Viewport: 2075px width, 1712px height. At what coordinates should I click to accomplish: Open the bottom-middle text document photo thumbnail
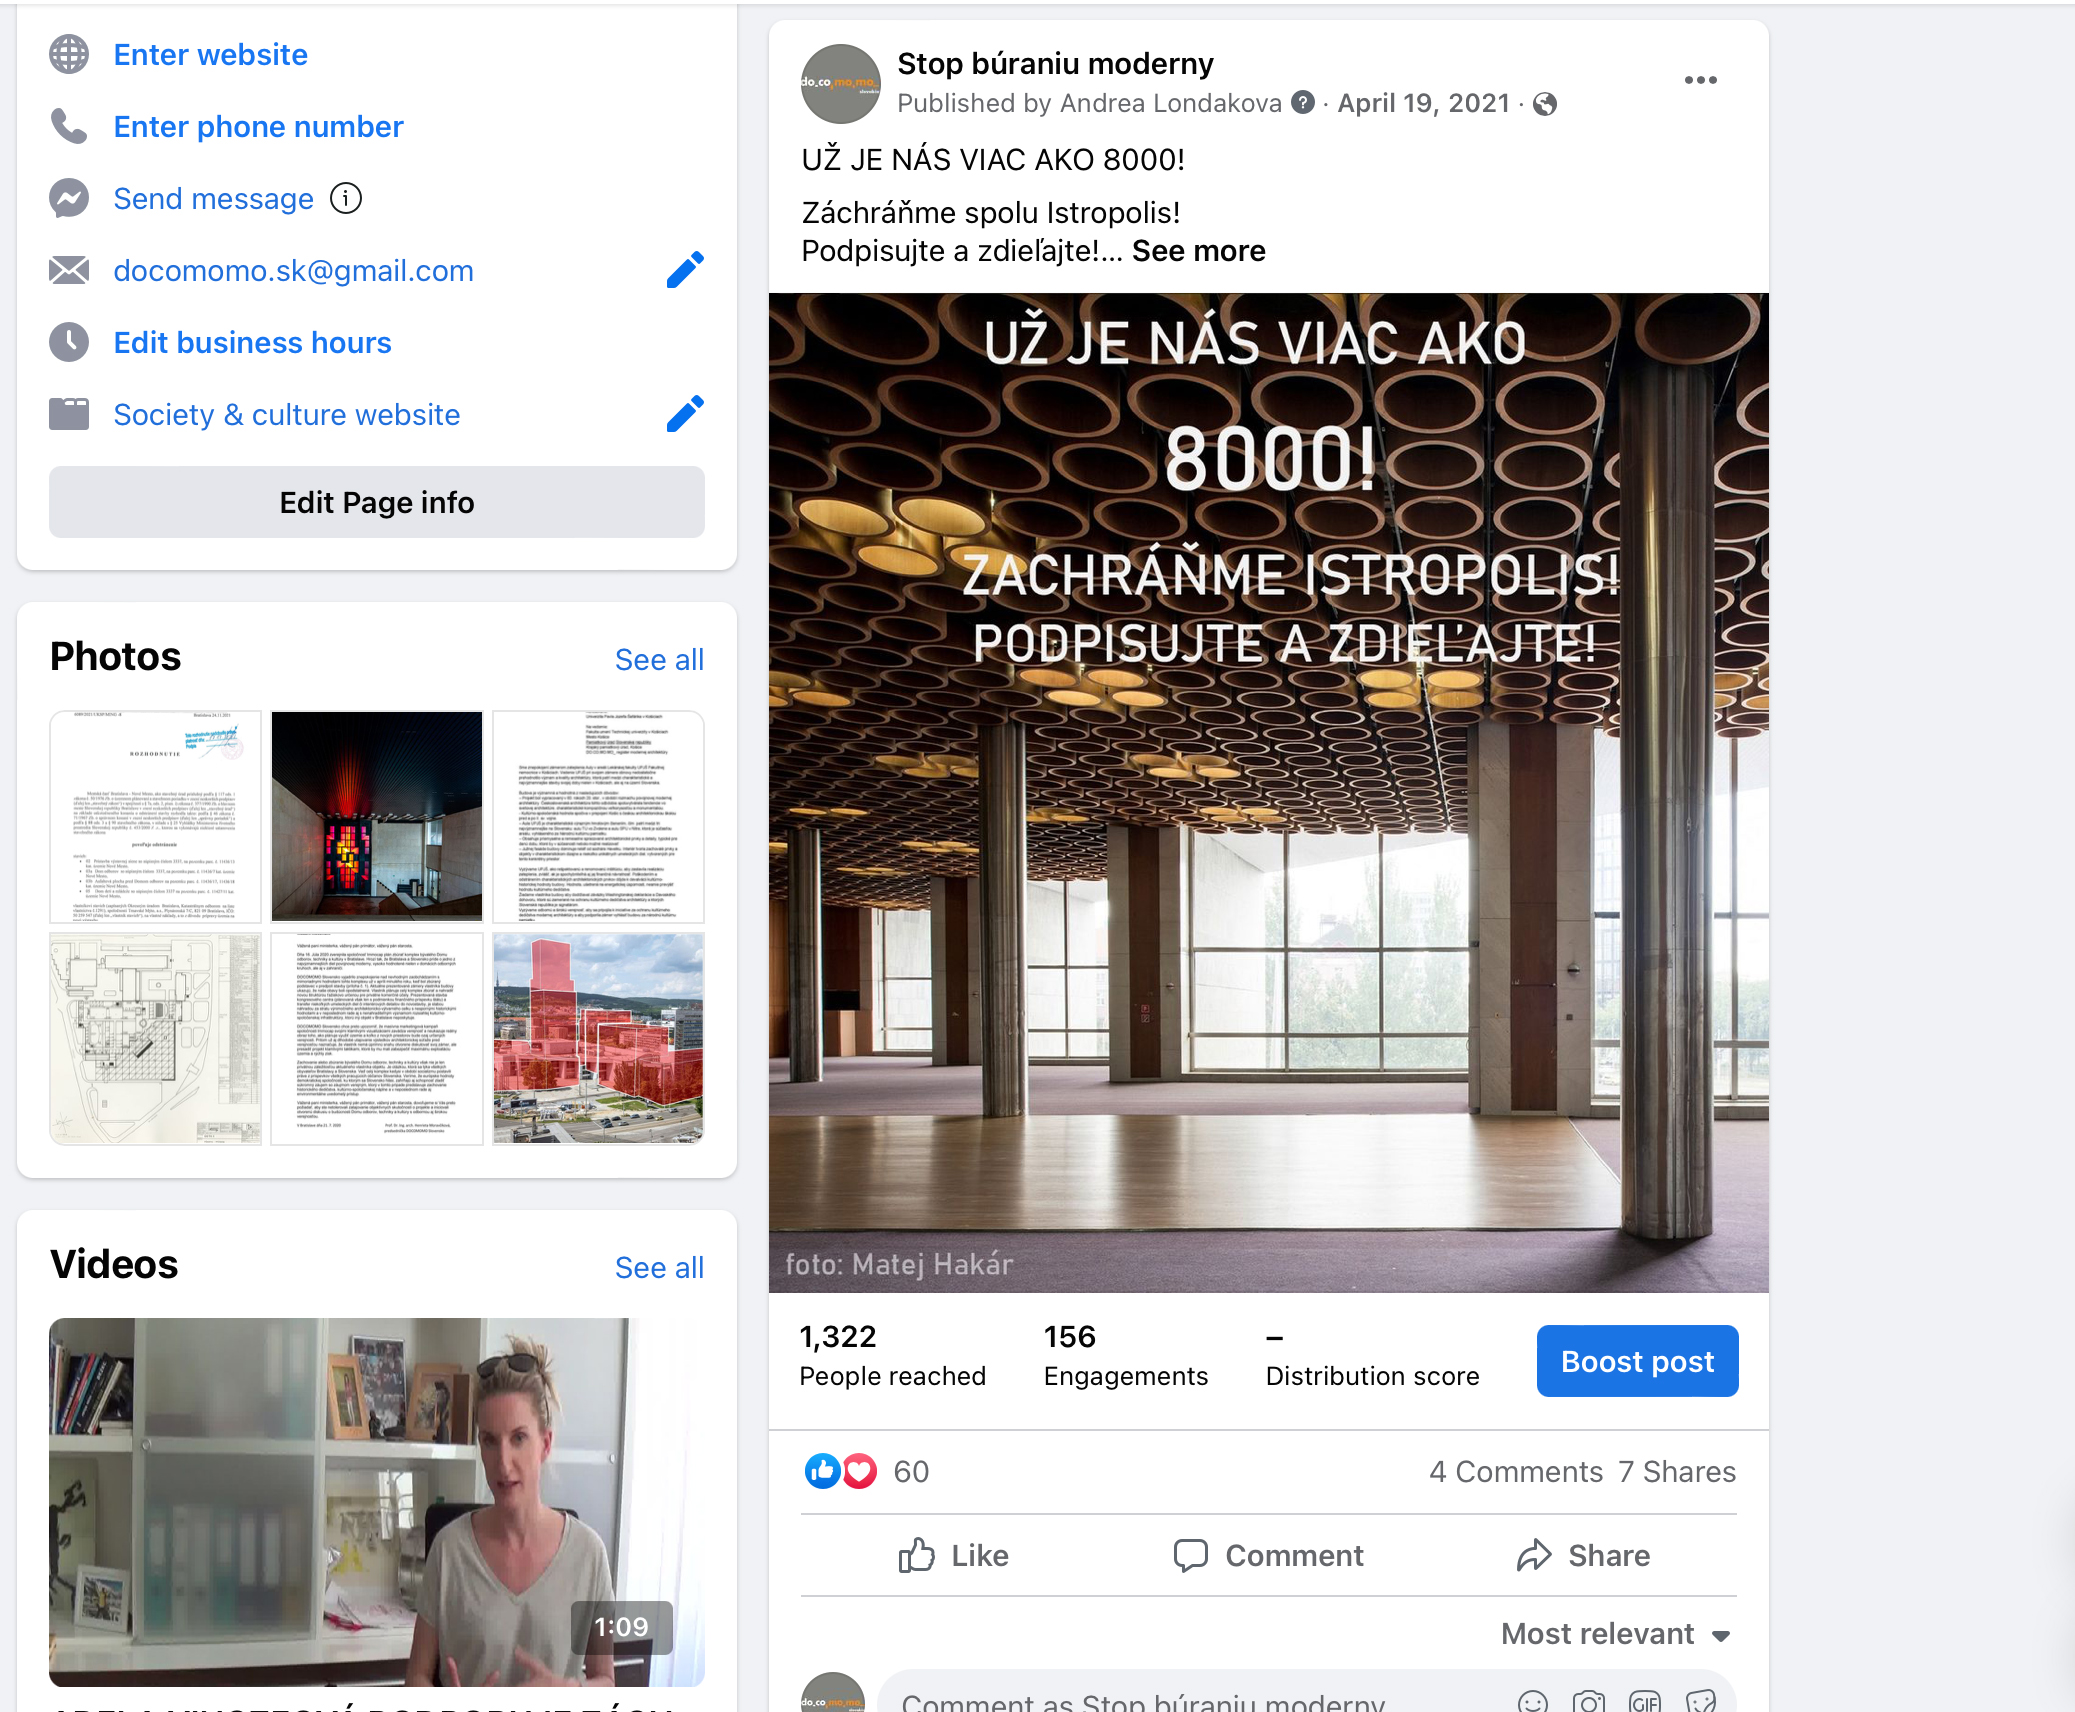[x=377, y=1038]
